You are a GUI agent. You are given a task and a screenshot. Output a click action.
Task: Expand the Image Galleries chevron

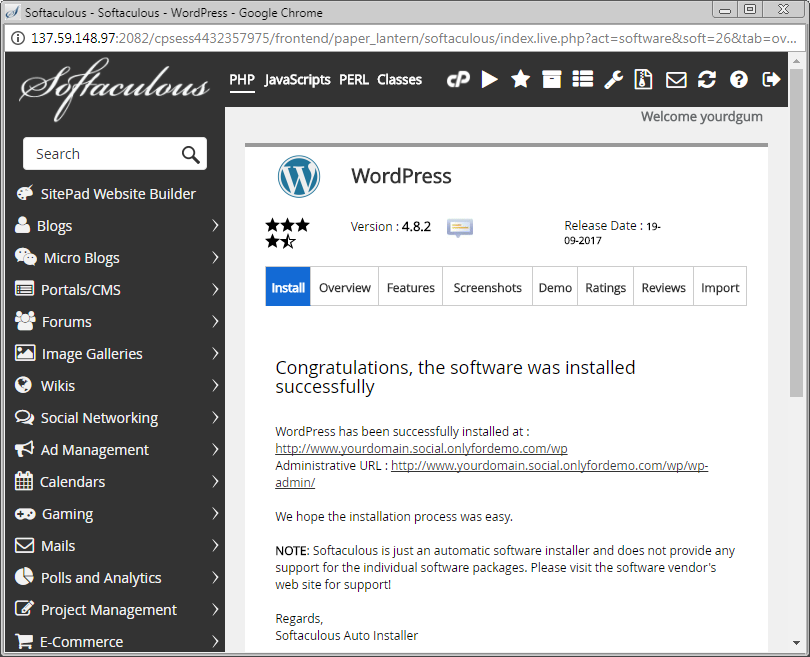point(215,353)
